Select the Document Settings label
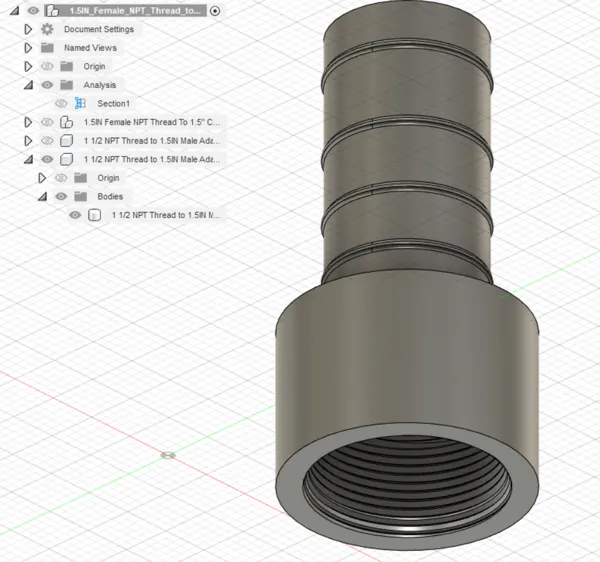600x562 pixels. point(99,29)
